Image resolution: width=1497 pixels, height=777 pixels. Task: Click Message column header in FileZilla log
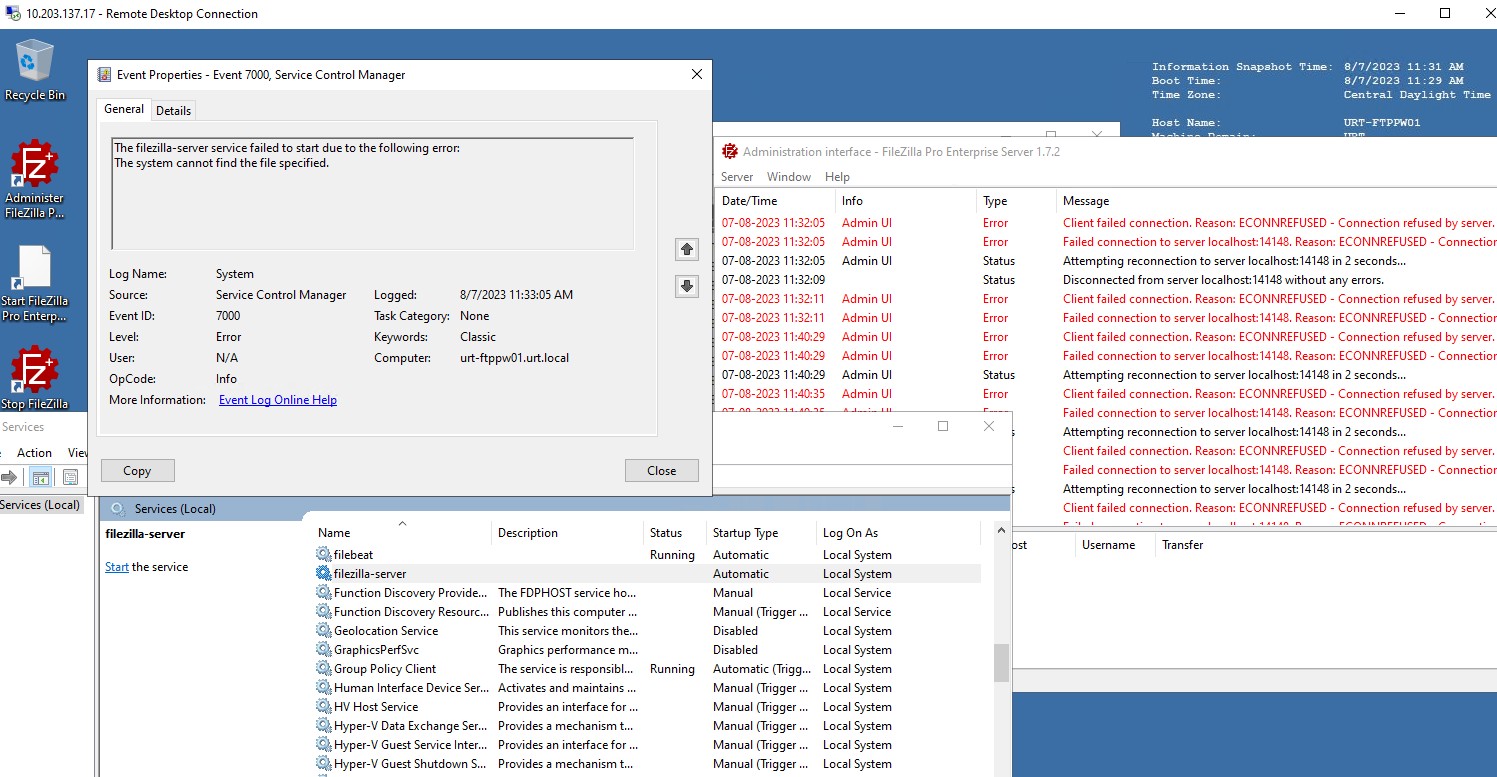click(x=1277, y=201)
